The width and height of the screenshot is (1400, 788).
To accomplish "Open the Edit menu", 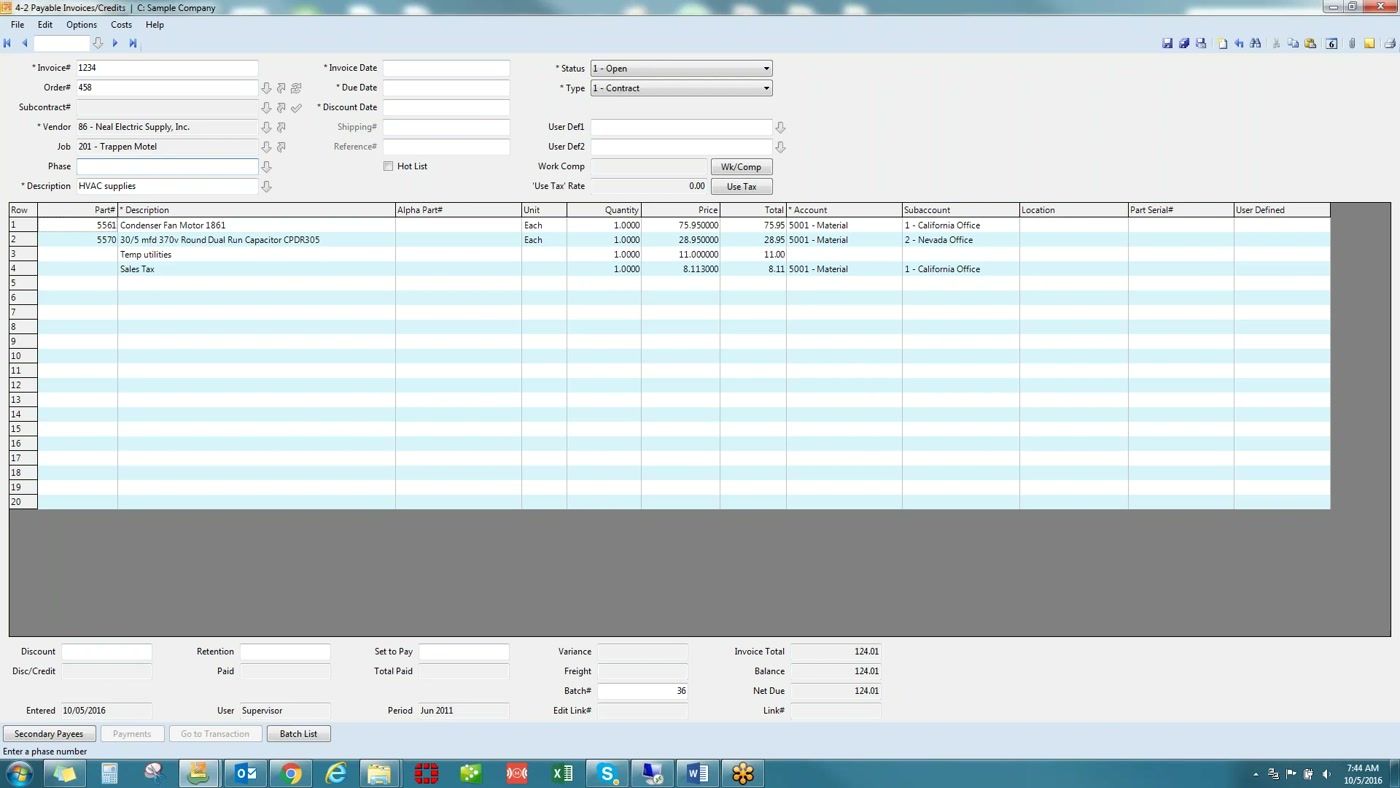I will (45, 25).
